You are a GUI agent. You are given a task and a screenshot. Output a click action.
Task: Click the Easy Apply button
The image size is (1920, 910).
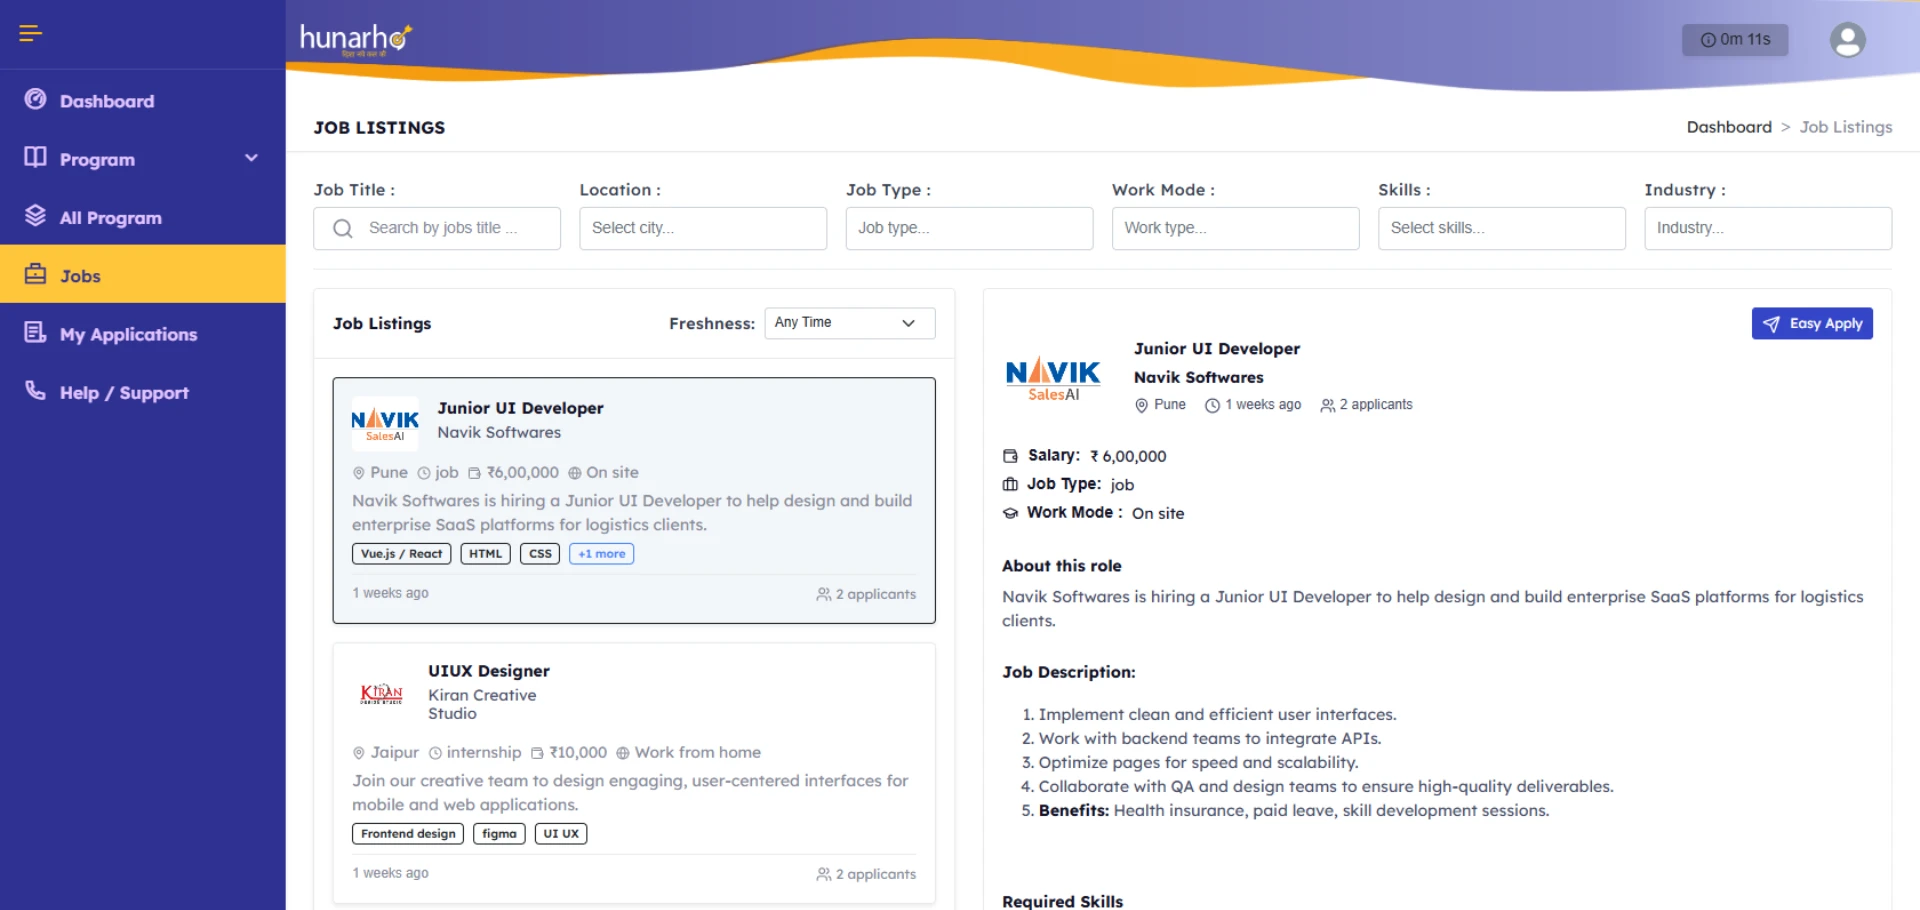[x=1812, y=323]
